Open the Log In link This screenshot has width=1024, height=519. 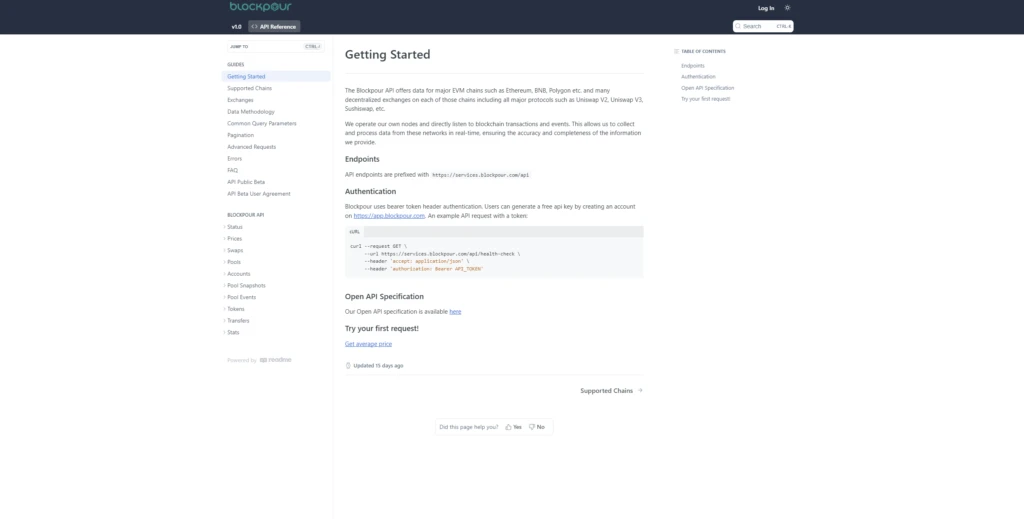tap(765, 8)
